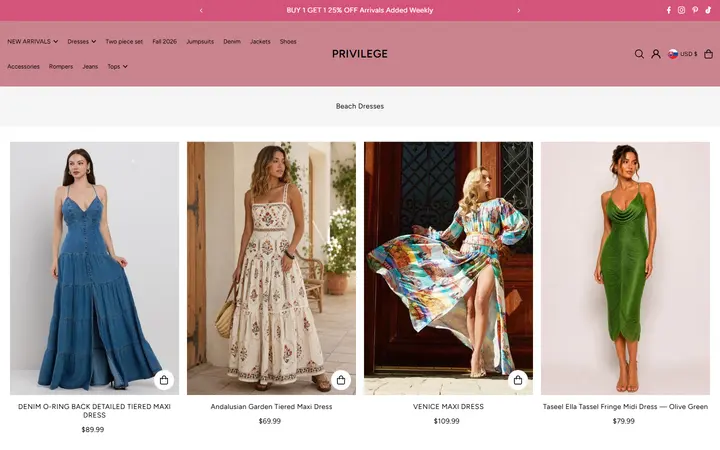Open Andalusian Garden Tiered Maxi Dress link
Image resolution: width=720 pixels, height=450 pixels.
(271, 406)
